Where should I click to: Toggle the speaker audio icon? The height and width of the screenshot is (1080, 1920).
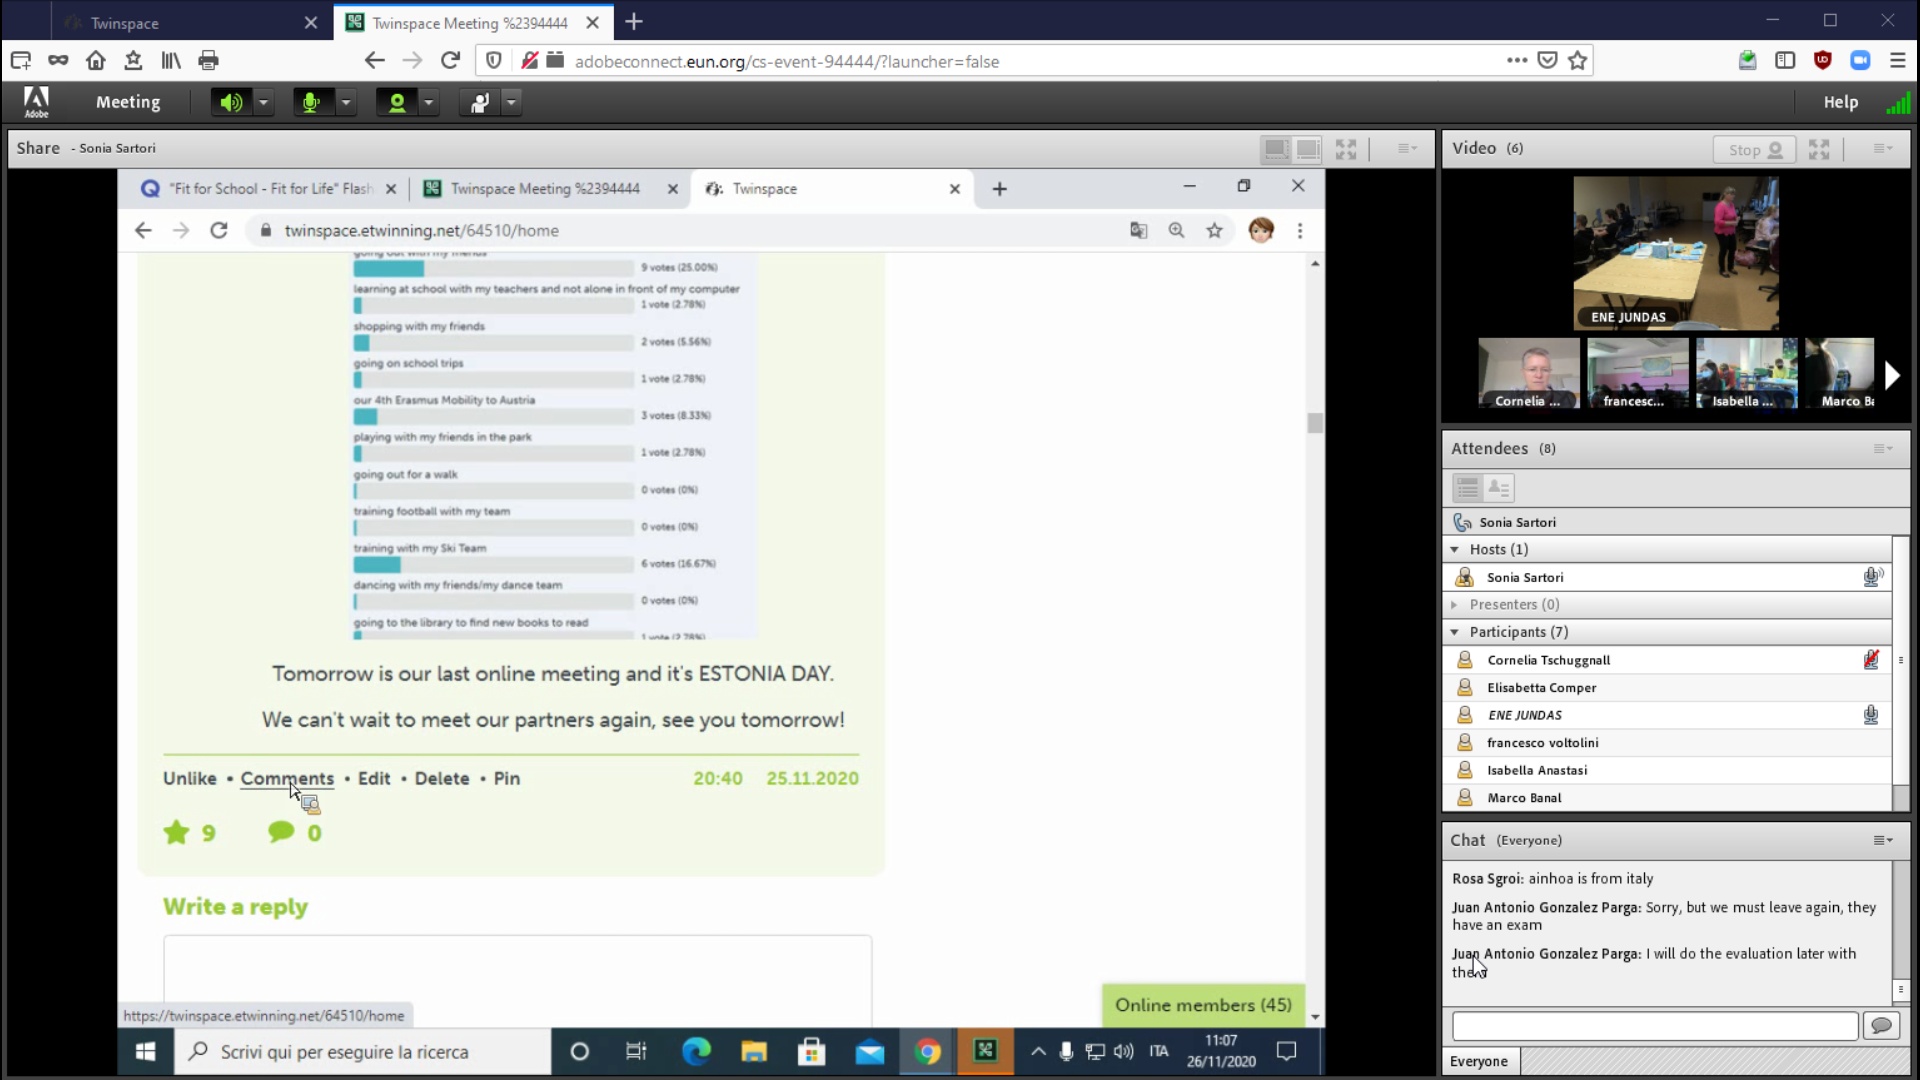[231, 102]
